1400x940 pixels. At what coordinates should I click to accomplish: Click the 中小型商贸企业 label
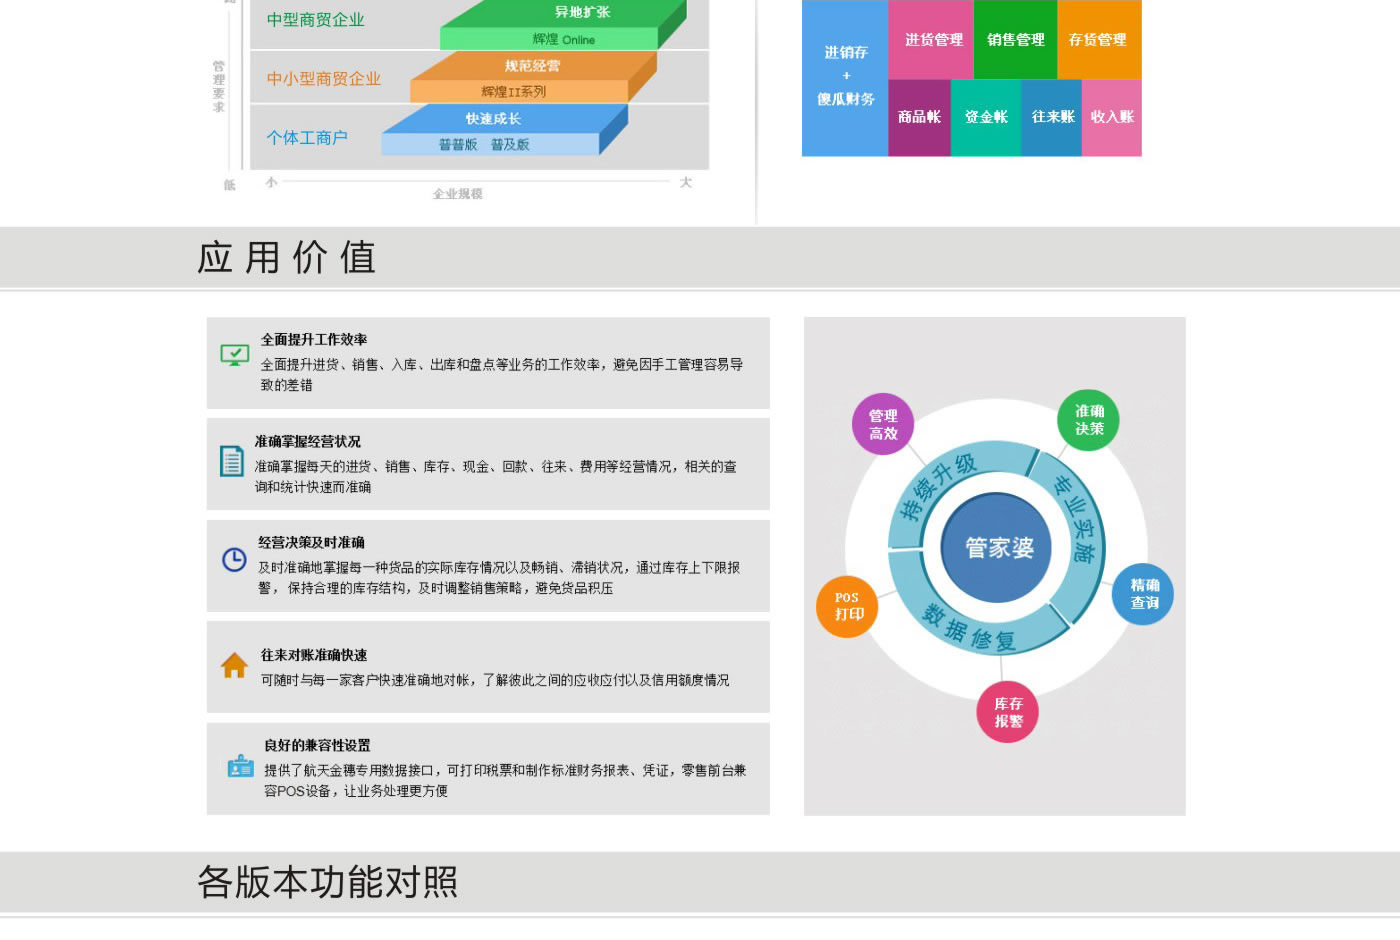pyautogui.click(x=324, y=79)
